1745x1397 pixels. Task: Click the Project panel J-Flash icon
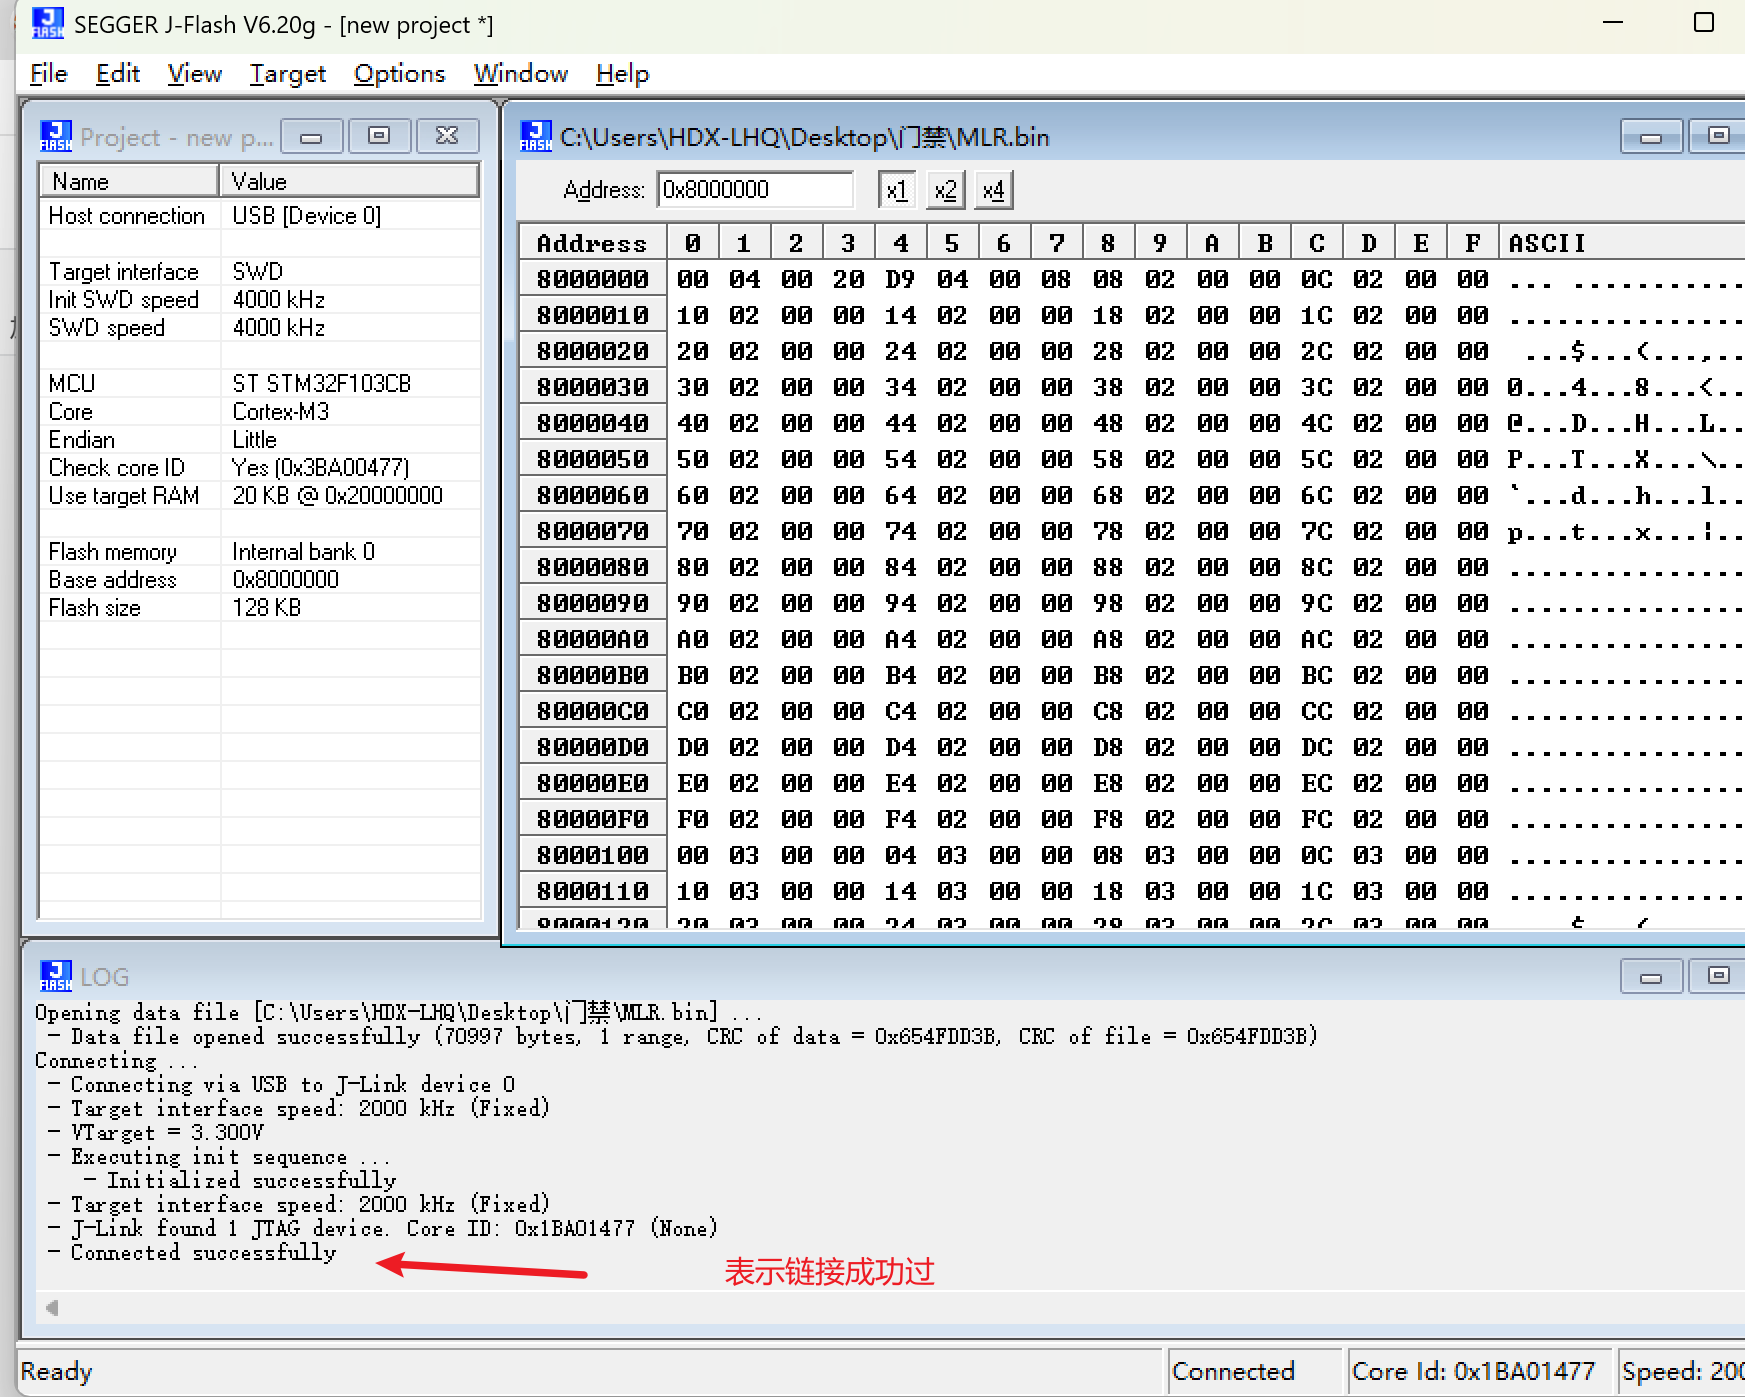coord(56,136)
